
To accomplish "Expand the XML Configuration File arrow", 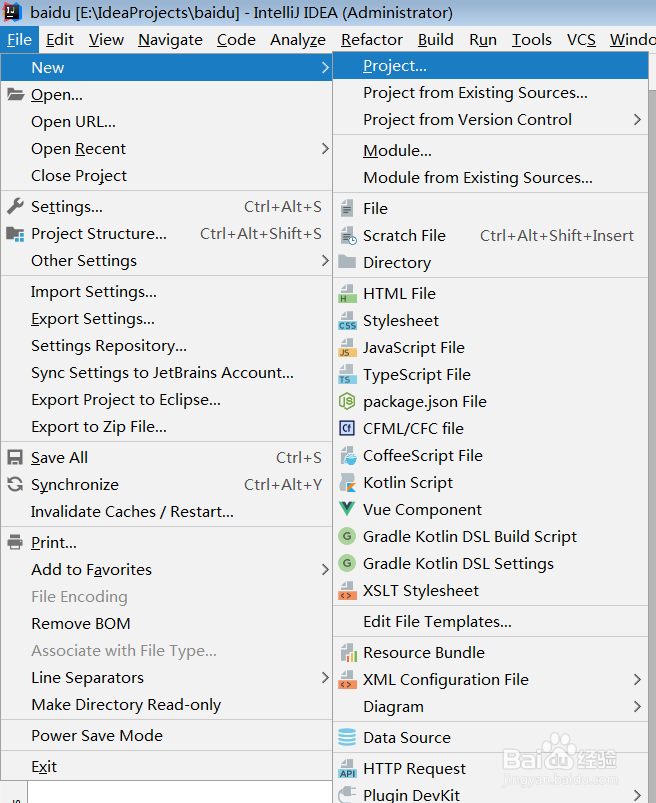I will pyautogui.click(x=637, y=680).
